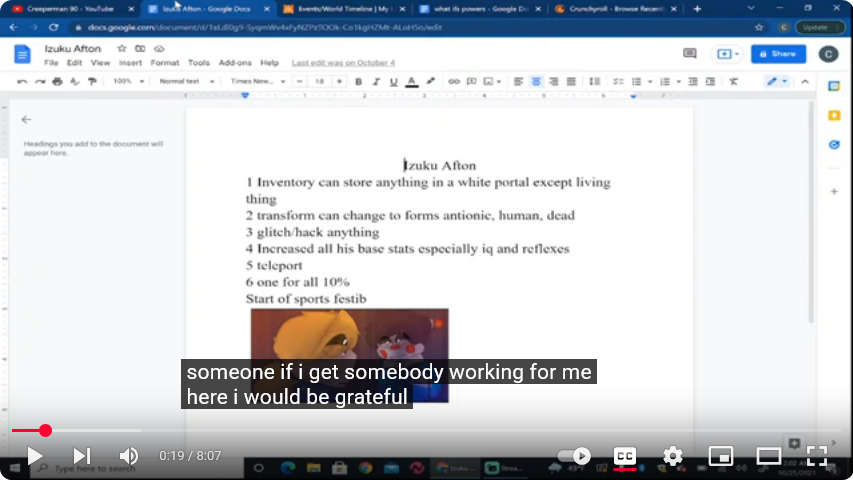Print the document with printer icon
Image resolution: width=853 pixels, height=480 pixels.
(x=57, y=82)
